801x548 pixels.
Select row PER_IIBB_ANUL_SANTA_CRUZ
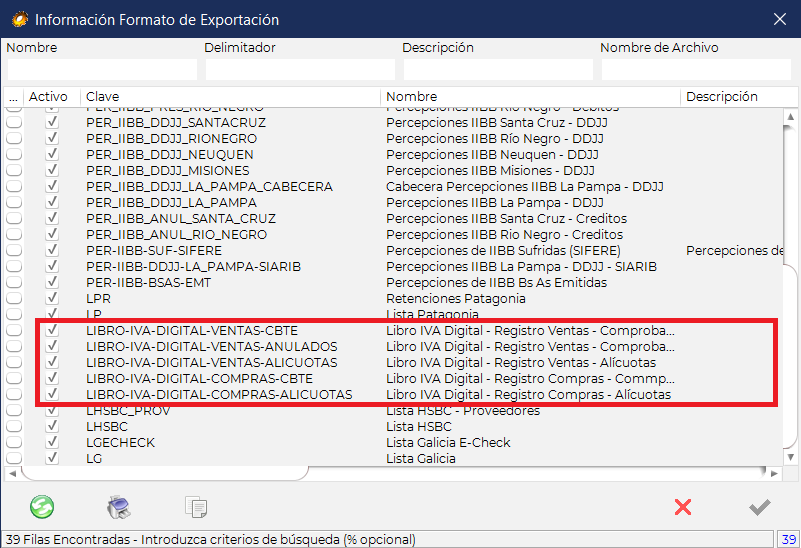point(393,219)
